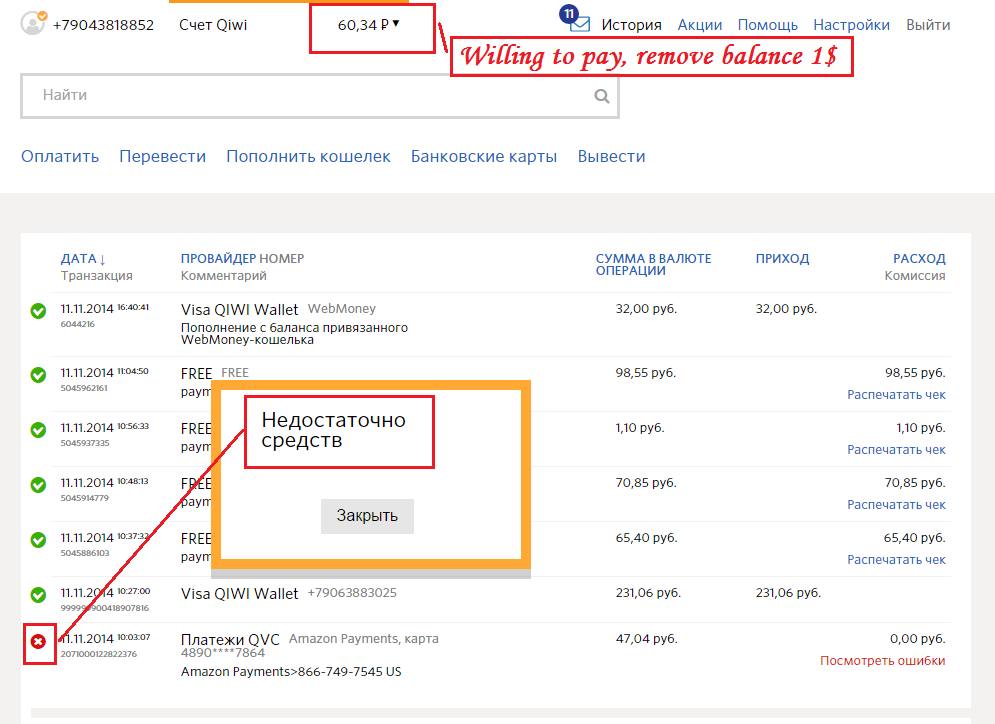This screenshot has width=995, height=724.
Task: Open the user profile avatar icon
Action: (33, 23)
